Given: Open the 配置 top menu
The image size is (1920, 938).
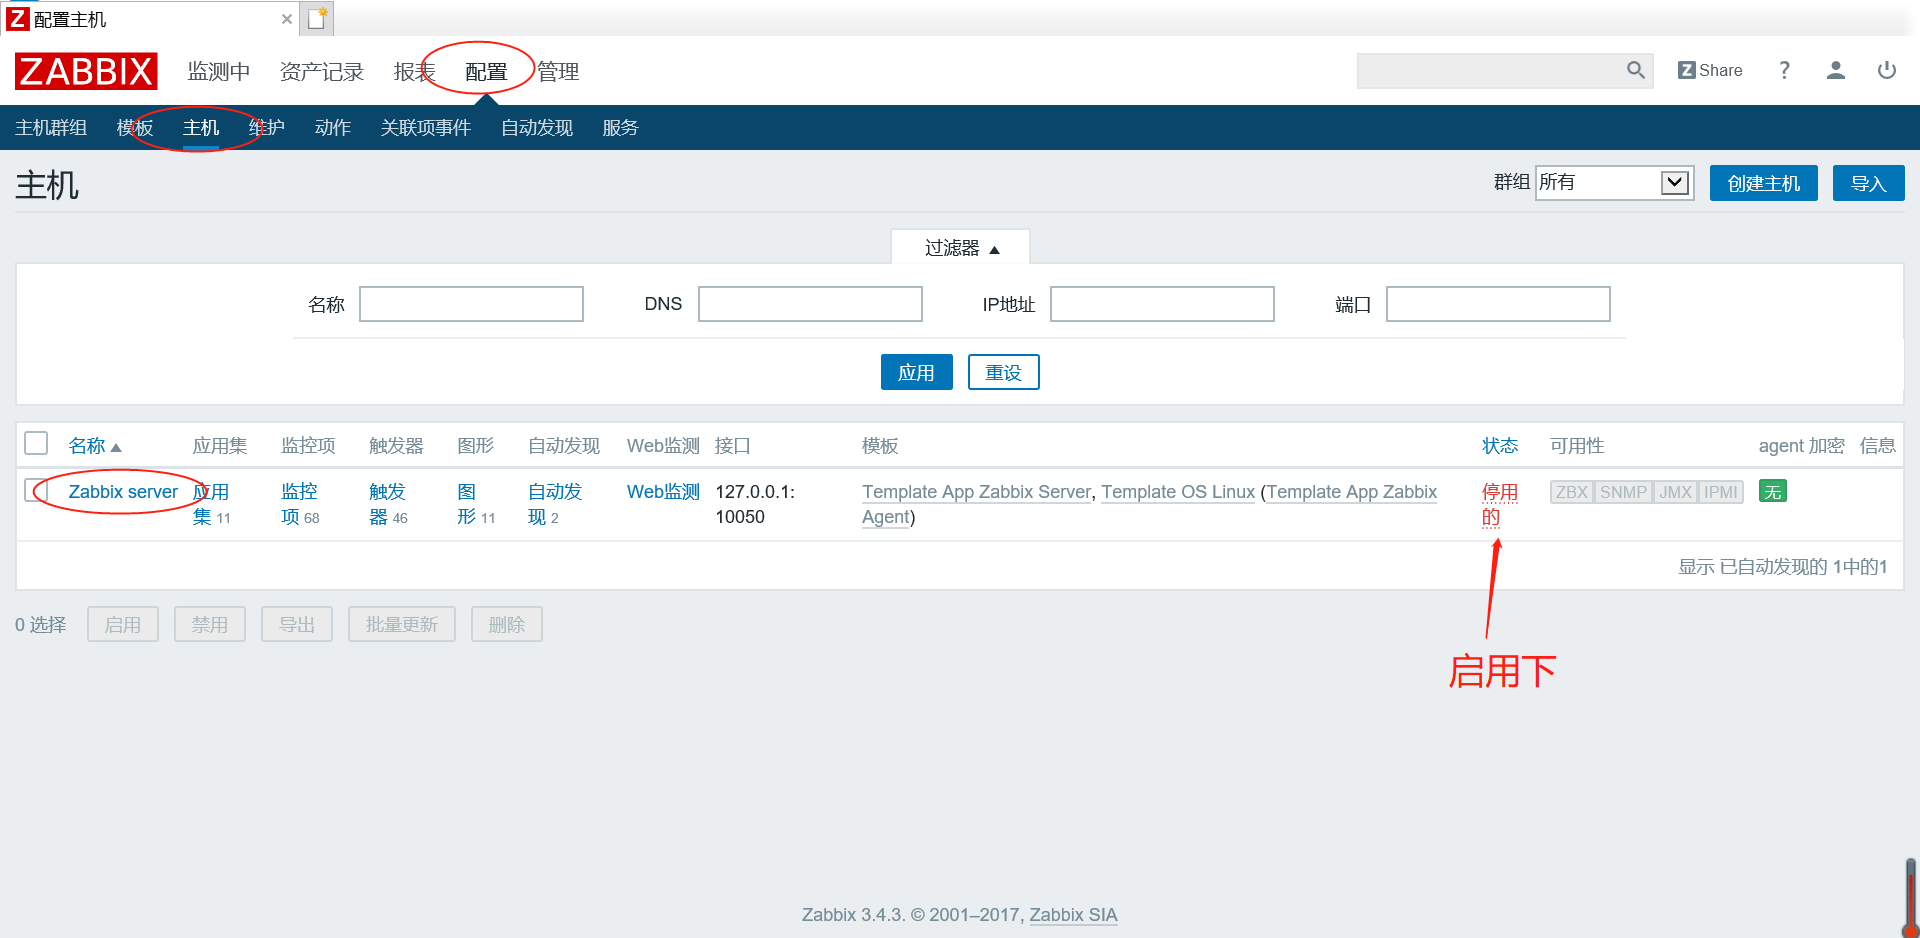Looking at the screenshot, I should pyautogui.click(x=486, y=71).
